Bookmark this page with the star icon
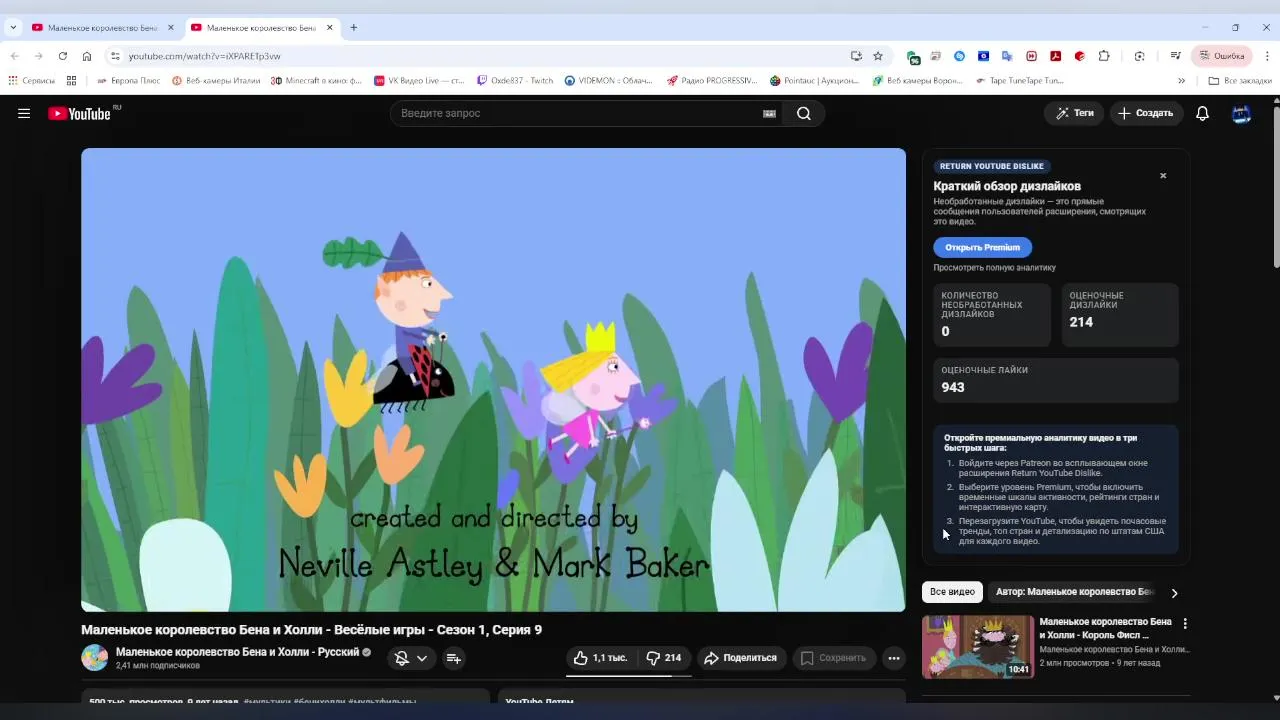 click(878, 56)
